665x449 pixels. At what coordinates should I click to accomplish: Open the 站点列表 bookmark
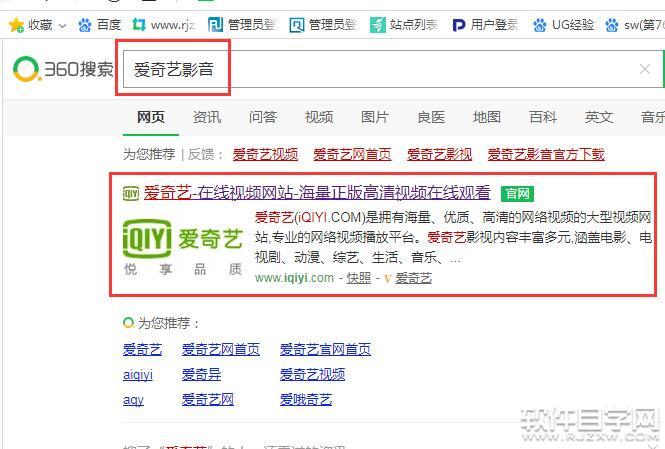(404, 25)
